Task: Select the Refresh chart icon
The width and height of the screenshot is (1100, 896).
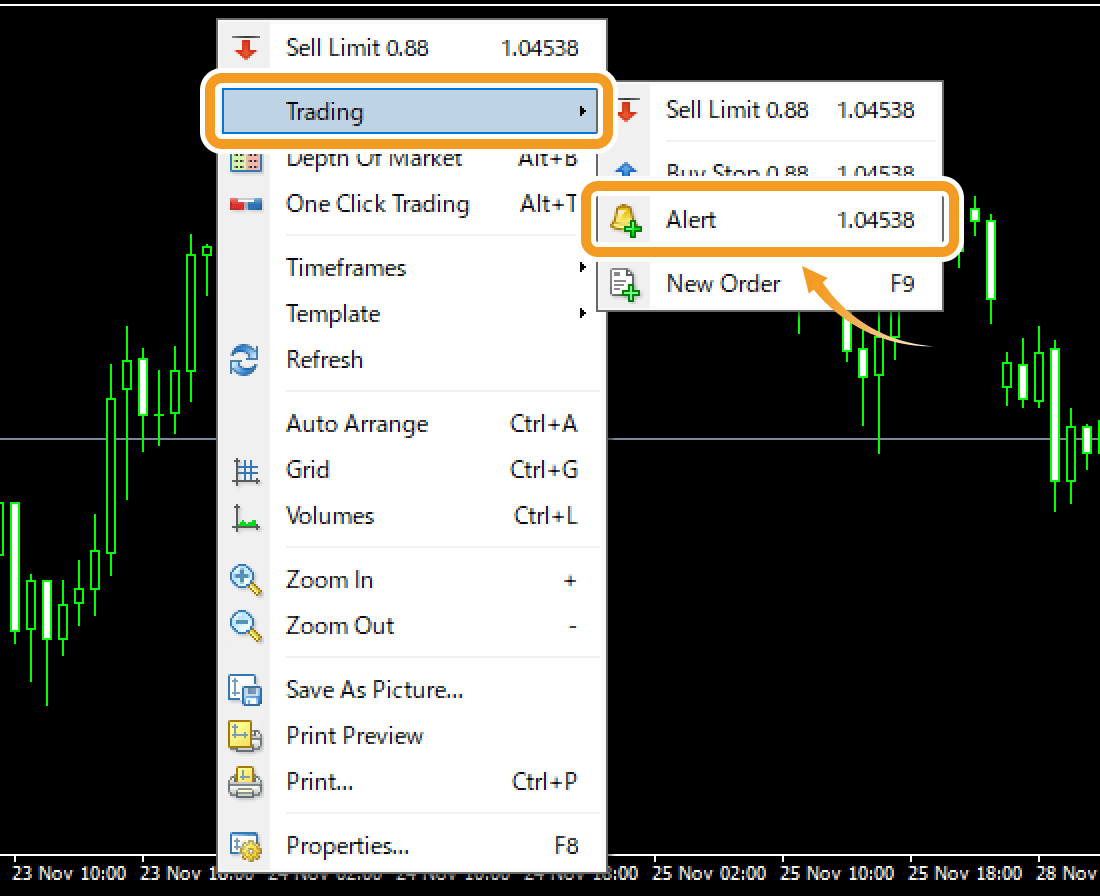Action: (246, 360)
